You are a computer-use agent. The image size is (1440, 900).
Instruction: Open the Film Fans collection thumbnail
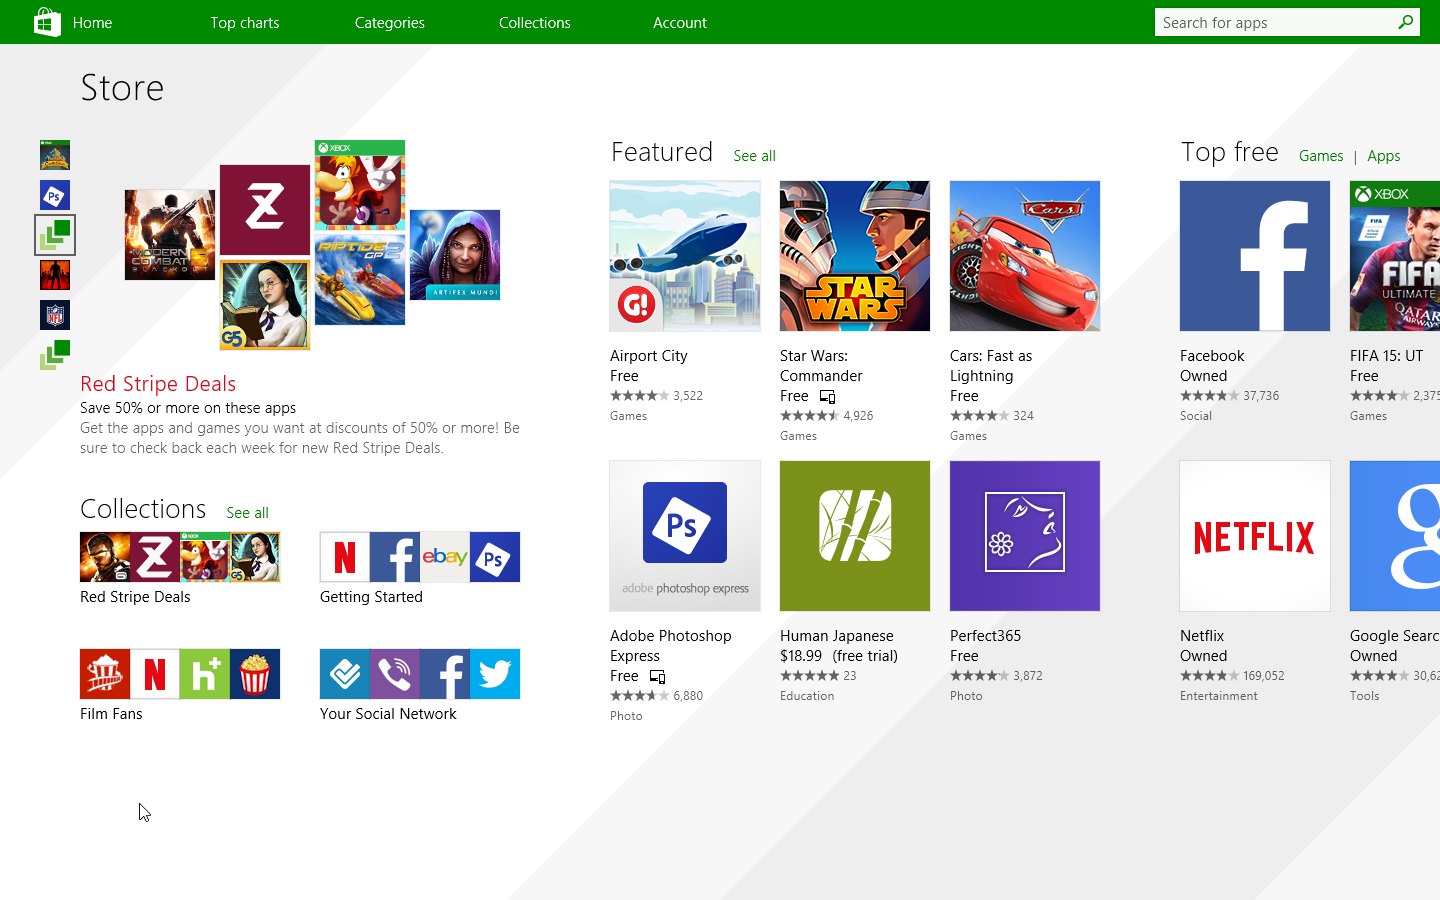click(180, 674)
